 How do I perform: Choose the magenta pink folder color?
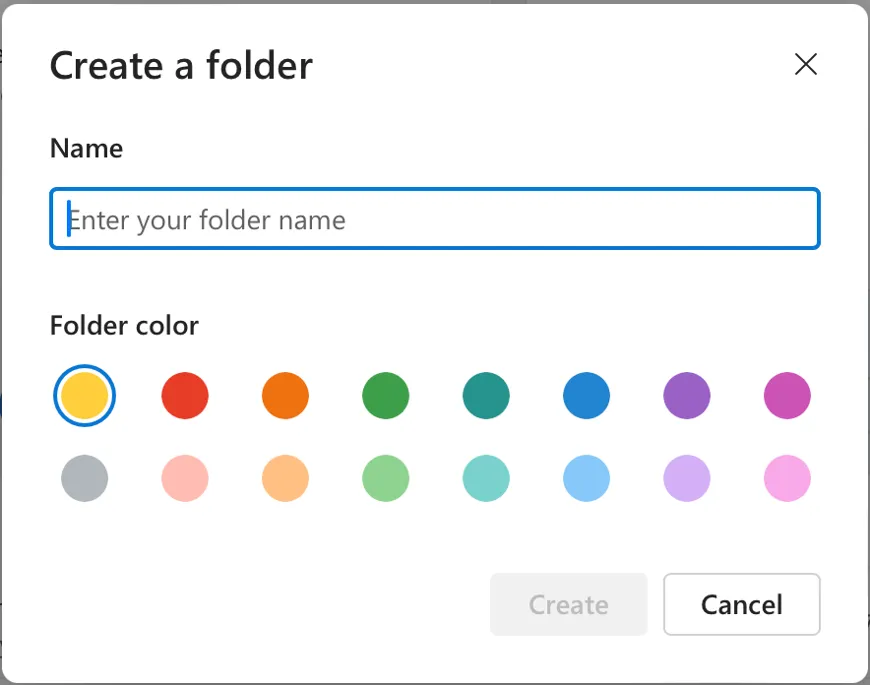[x=787, y=396]
